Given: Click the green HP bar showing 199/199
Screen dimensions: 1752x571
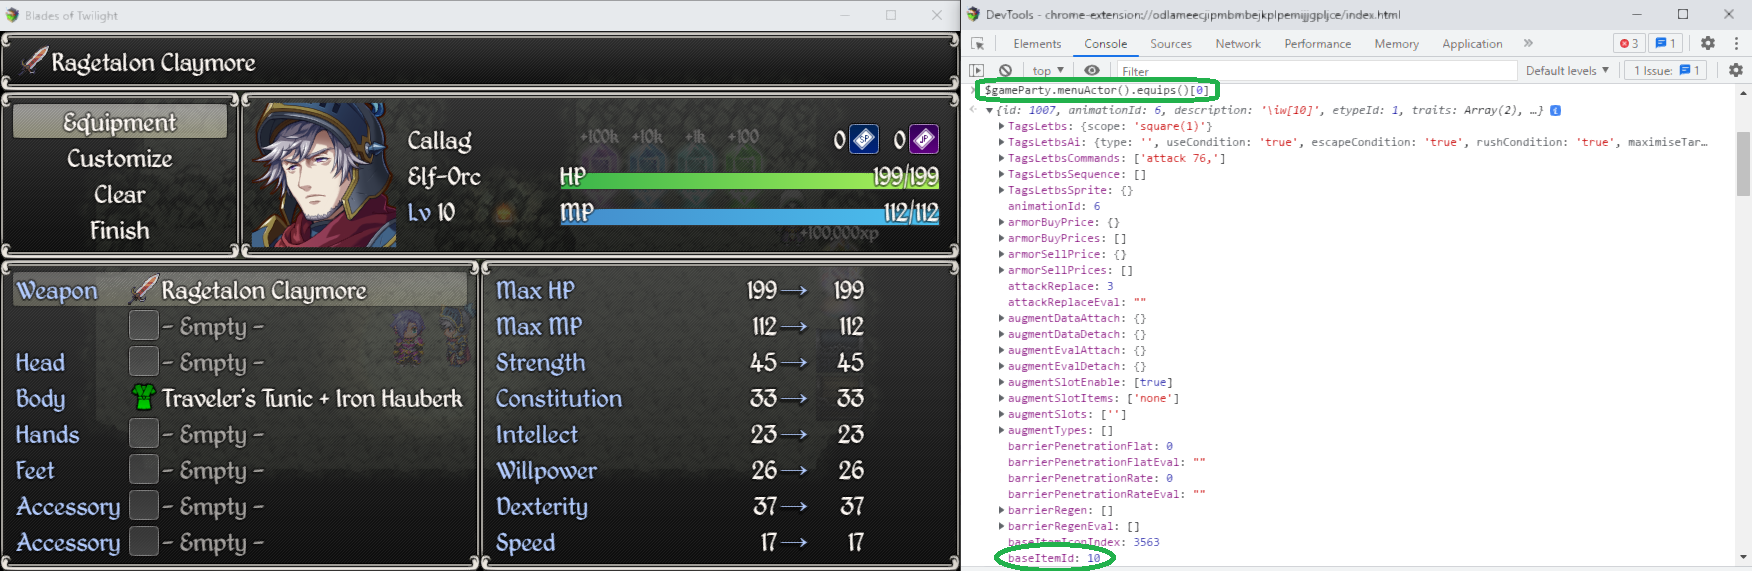Looking at the screenshot, I should pos(749,181).
